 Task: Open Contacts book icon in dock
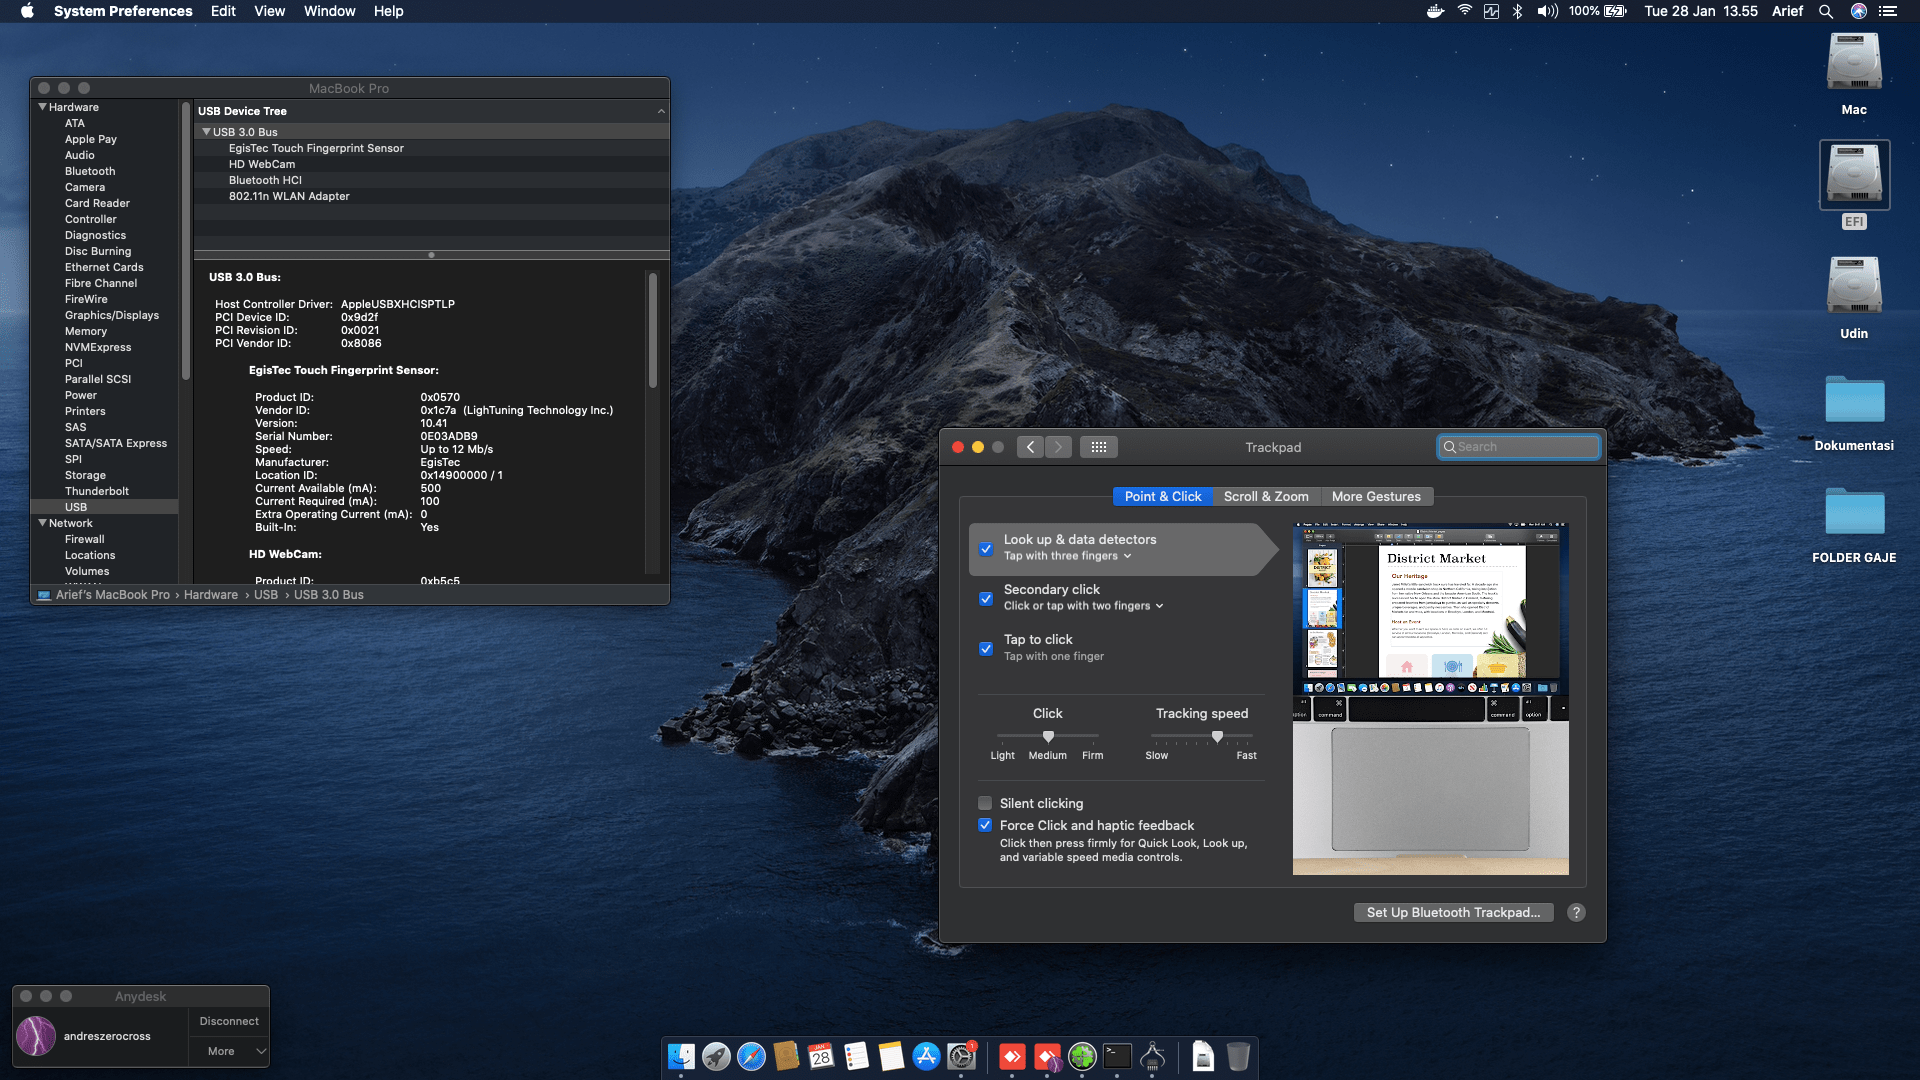pyautogui.click(x=786, y=1056)
